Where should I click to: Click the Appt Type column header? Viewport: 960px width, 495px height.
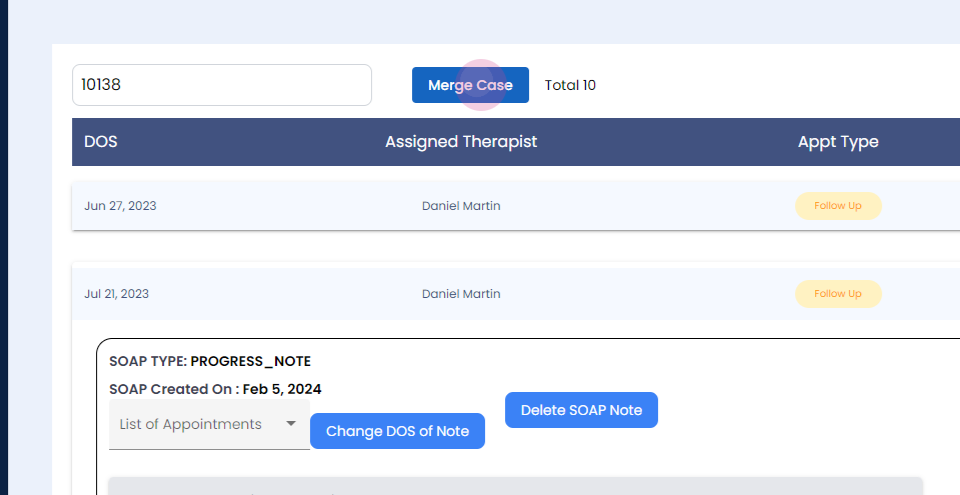[x=838, y=142]
